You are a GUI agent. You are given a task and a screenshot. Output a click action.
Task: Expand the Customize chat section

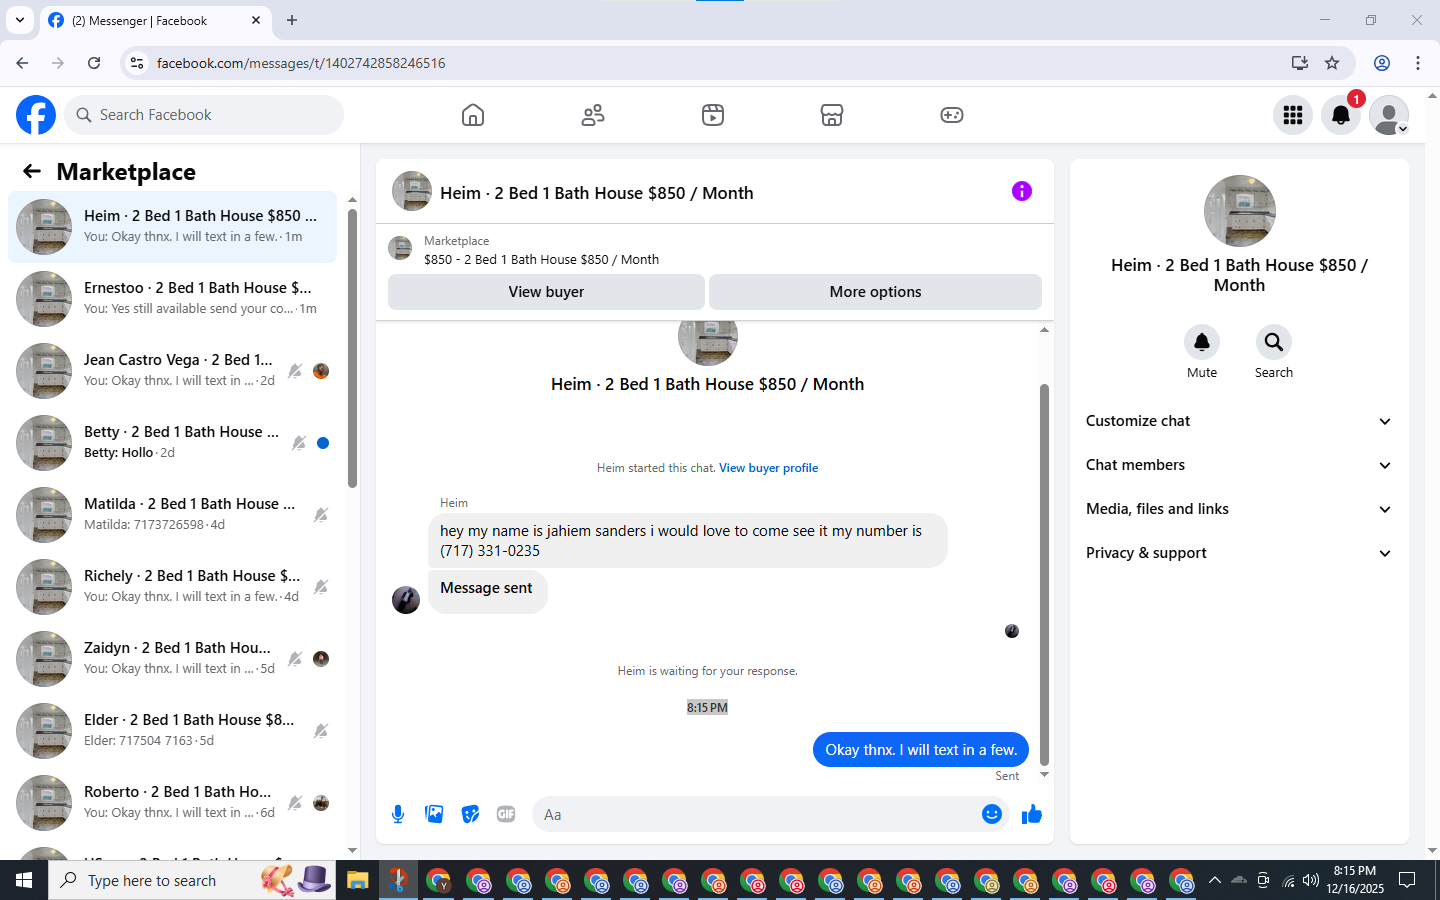click(1239, 421)
